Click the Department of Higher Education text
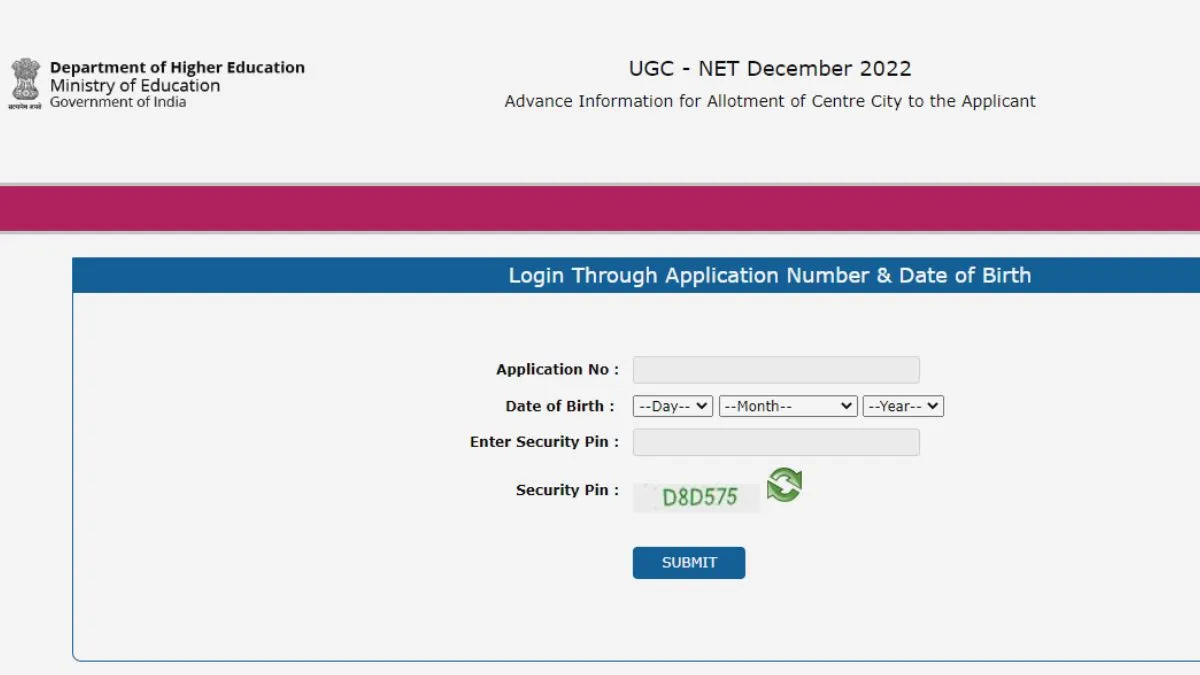The height and width of the screenshot is (675, 1200). coord(179,67)
